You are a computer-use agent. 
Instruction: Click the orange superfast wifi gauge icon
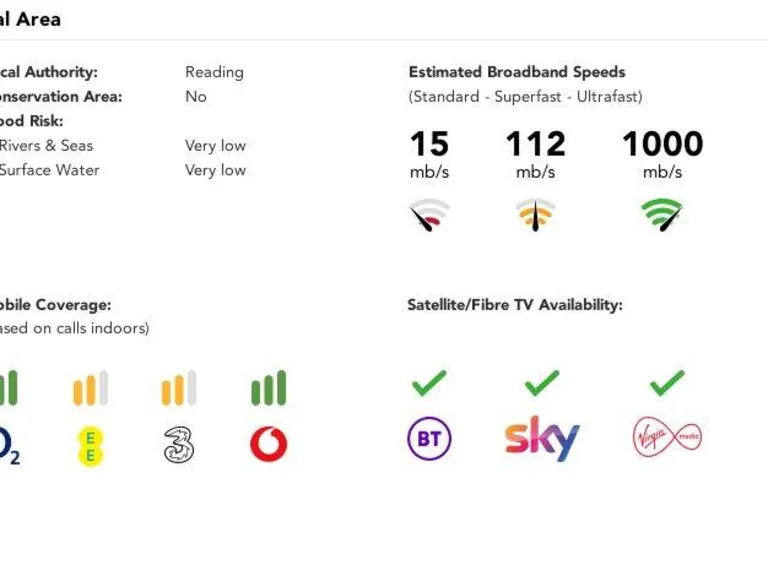click(x=535, y=214)
